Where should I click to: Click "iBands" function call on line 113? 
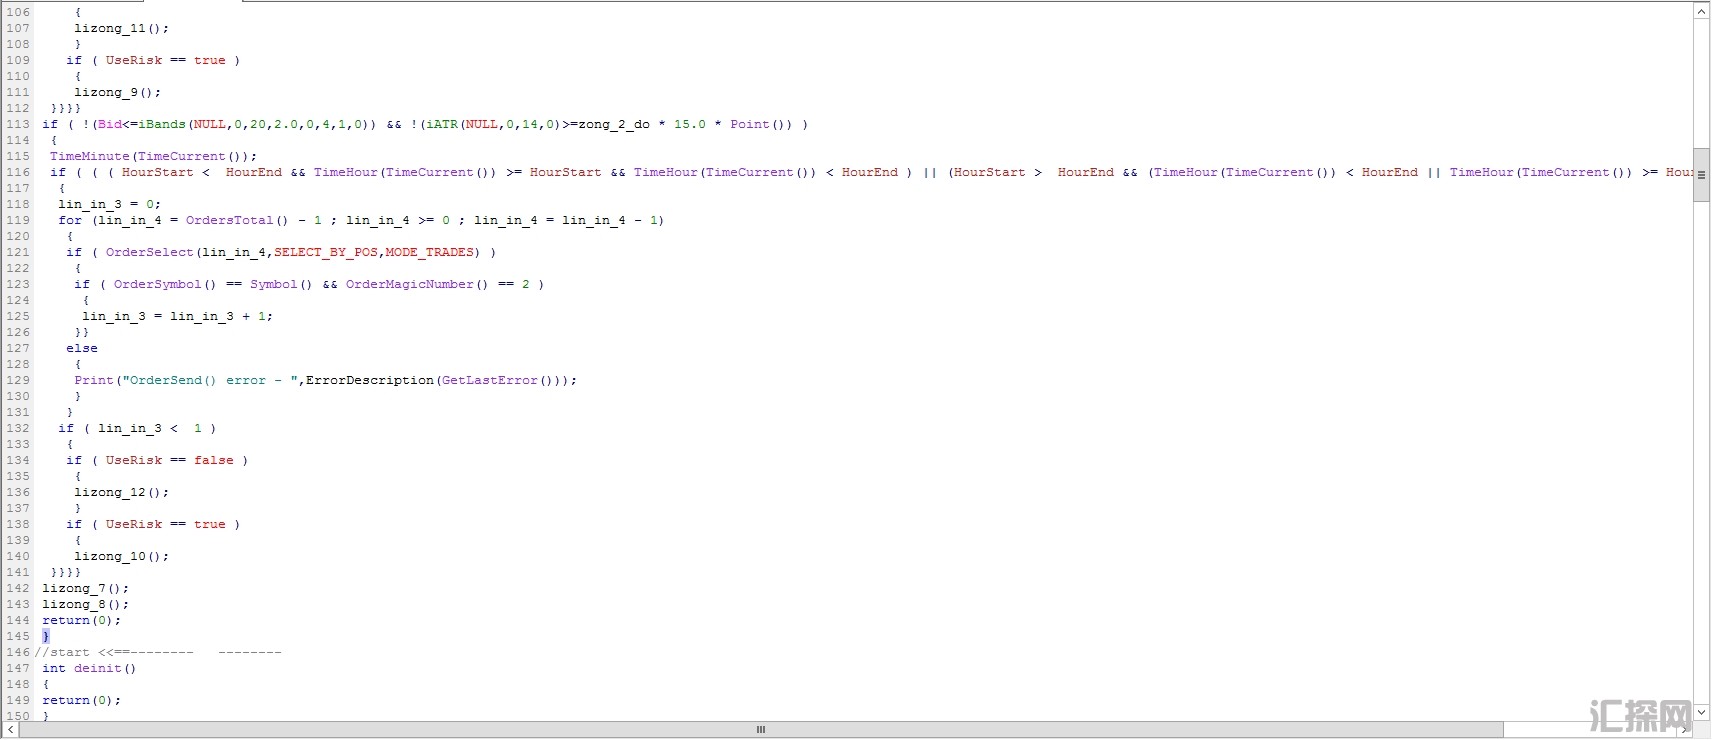(x=161, y=124)
